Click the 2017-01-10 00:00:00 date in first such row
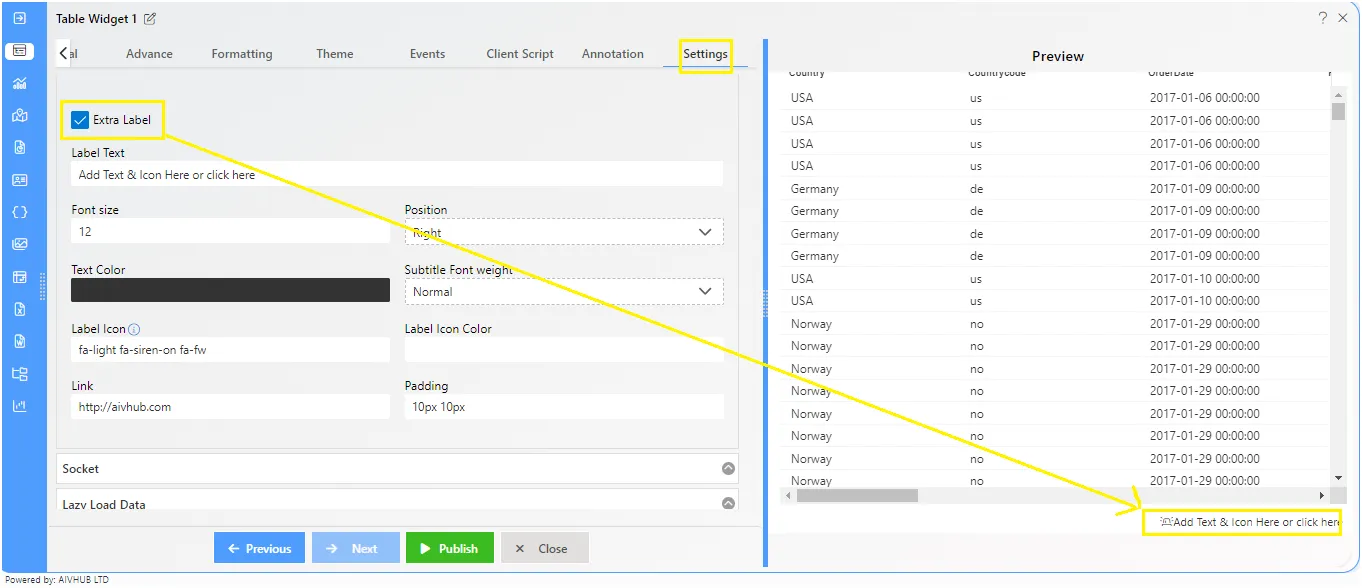The image size is (1362, 588). coord(1204,278)
